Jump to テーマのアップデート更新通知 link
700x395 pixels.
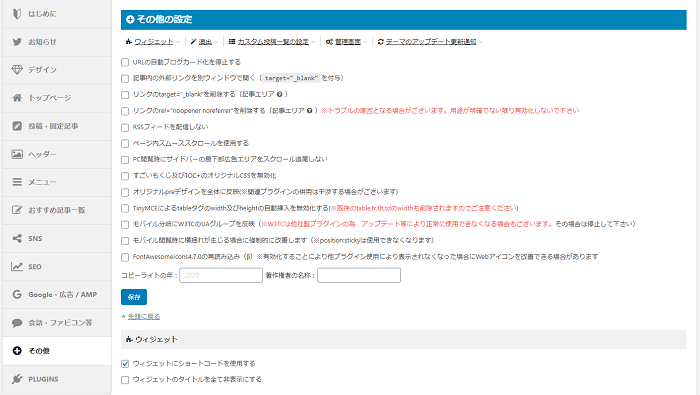pos(431,42)
